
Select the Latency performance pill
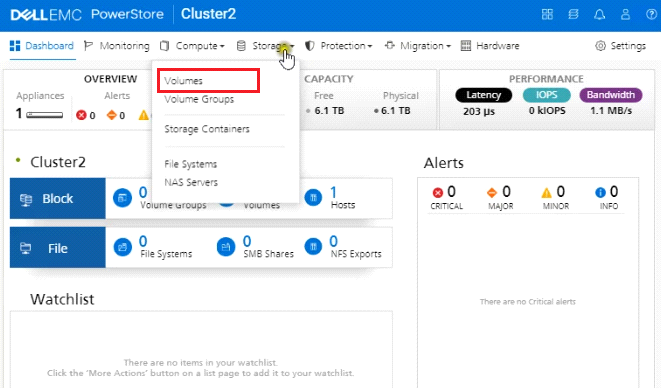484,95
